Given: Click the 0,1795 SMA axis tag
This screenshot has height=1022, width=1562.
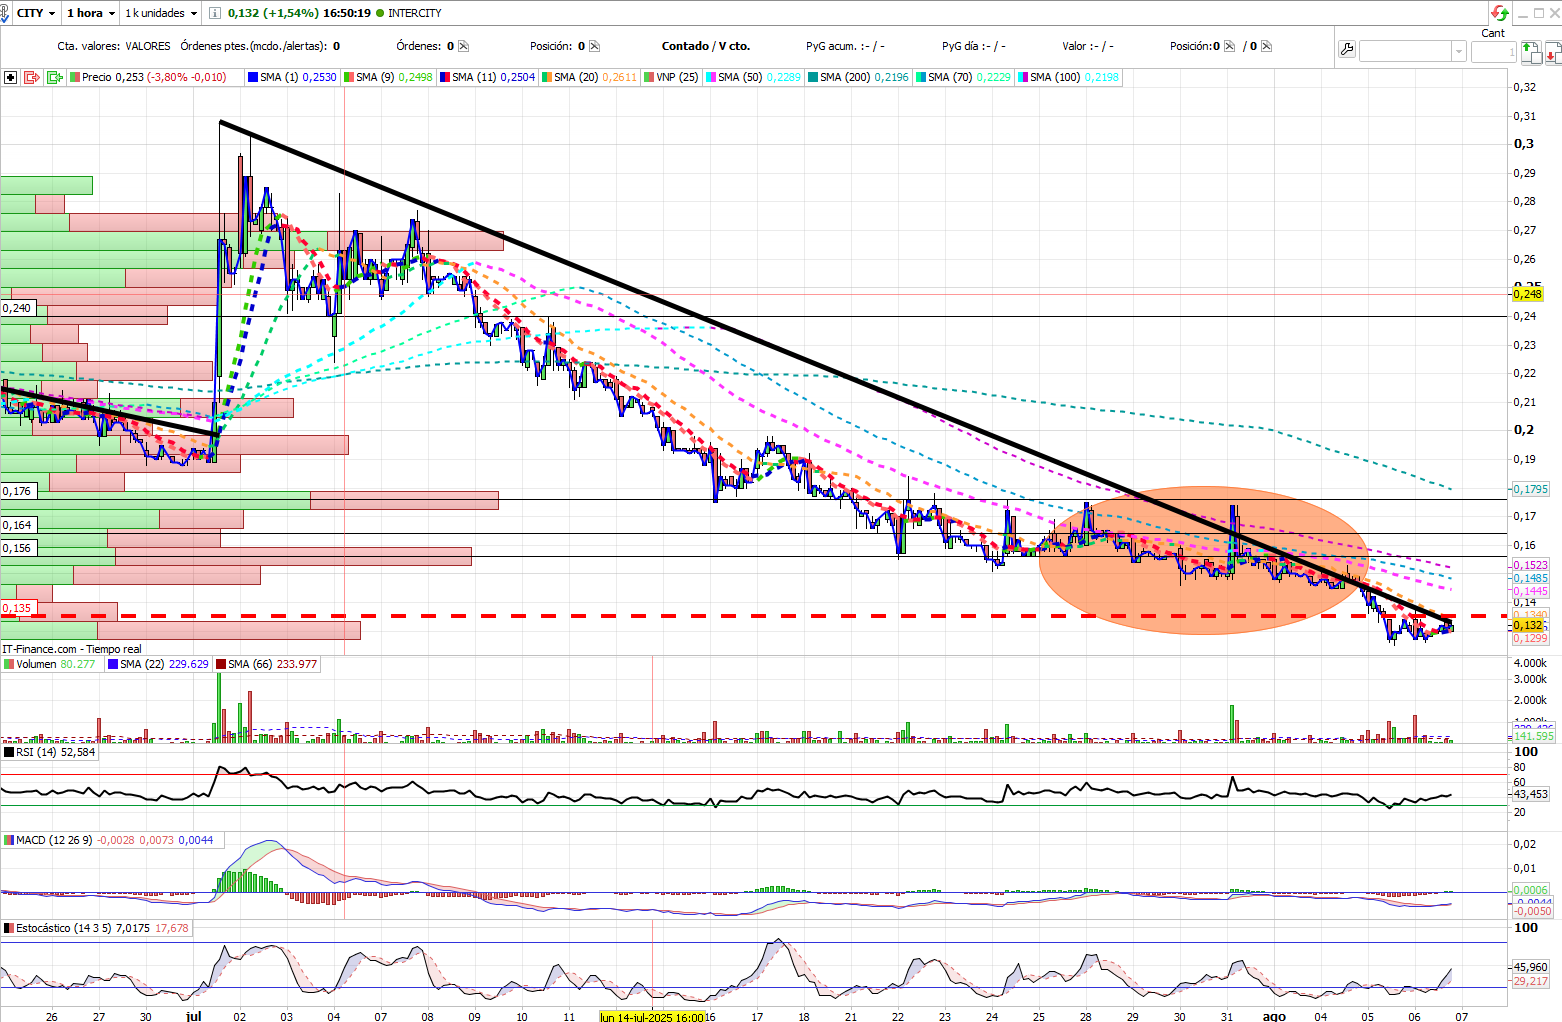Looking at the screenshot, I should 1531,490.
